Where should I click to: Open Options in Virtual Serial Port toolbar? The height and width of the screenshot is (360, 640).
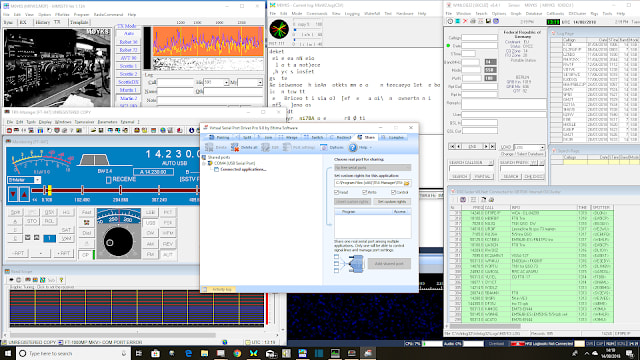[332, 147]
